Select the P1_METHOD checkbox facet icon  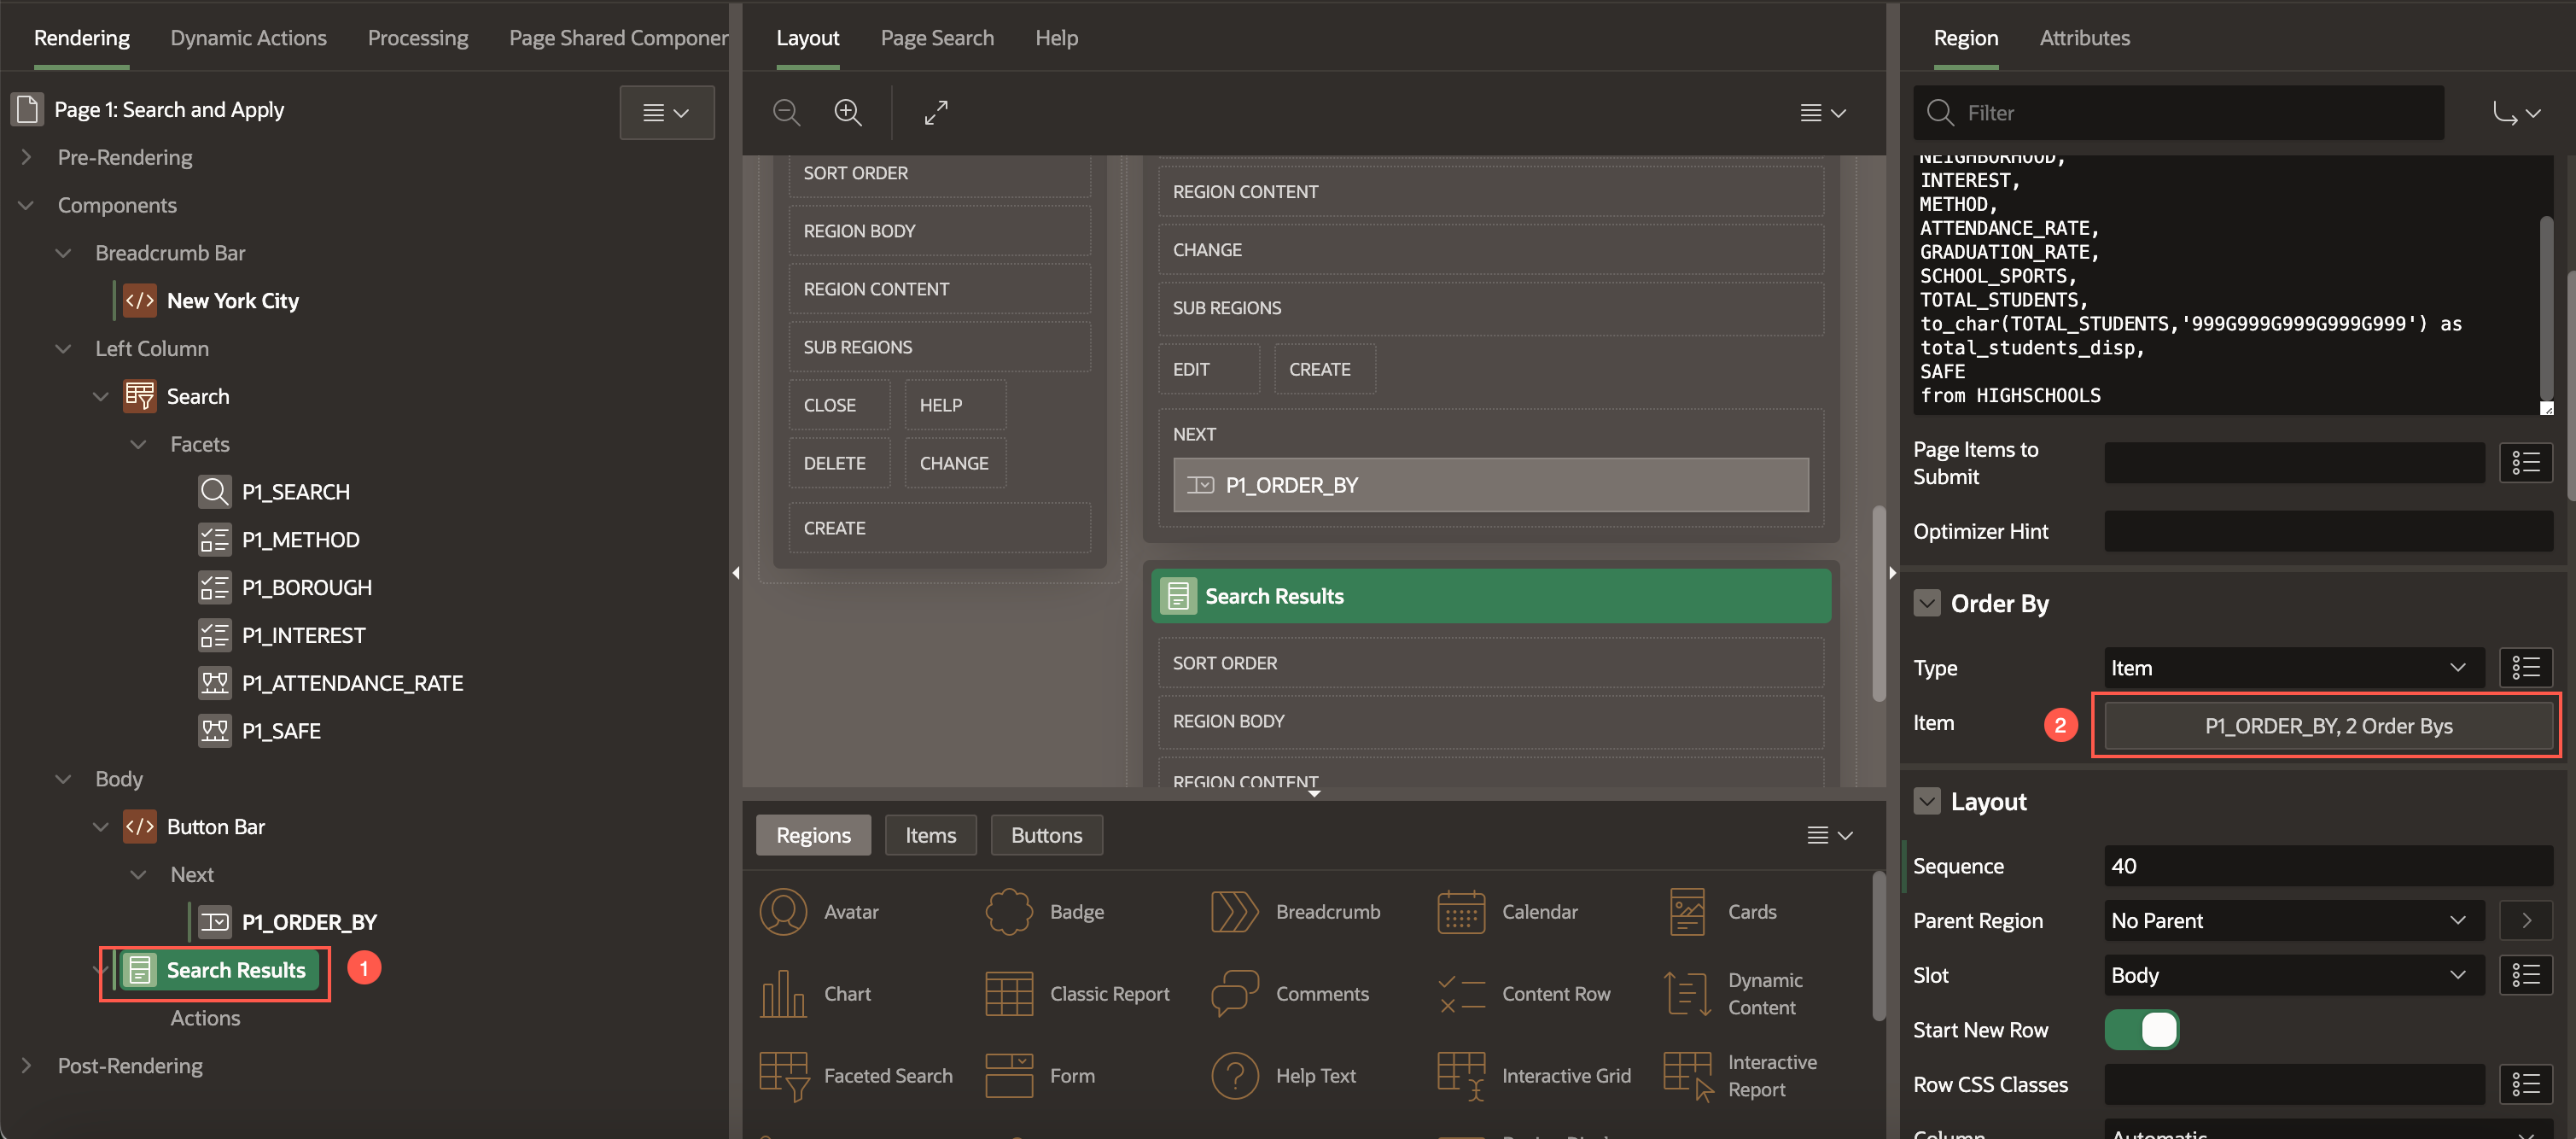coord(214,540)
